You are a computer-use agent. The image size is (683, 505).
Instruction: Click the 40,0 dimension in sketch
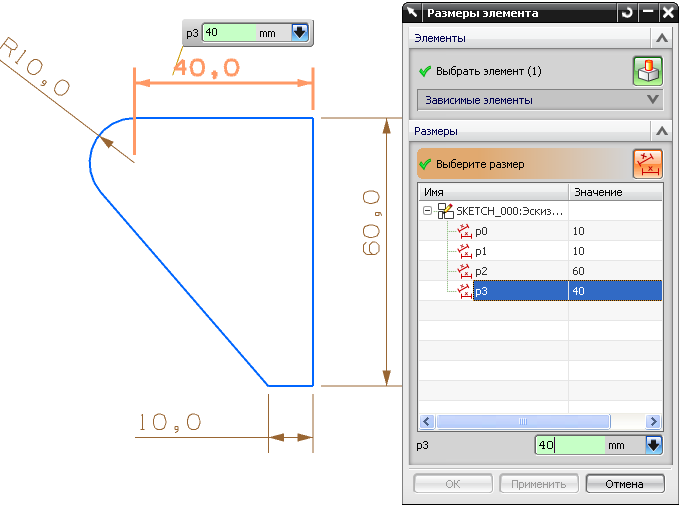[207, 68]
